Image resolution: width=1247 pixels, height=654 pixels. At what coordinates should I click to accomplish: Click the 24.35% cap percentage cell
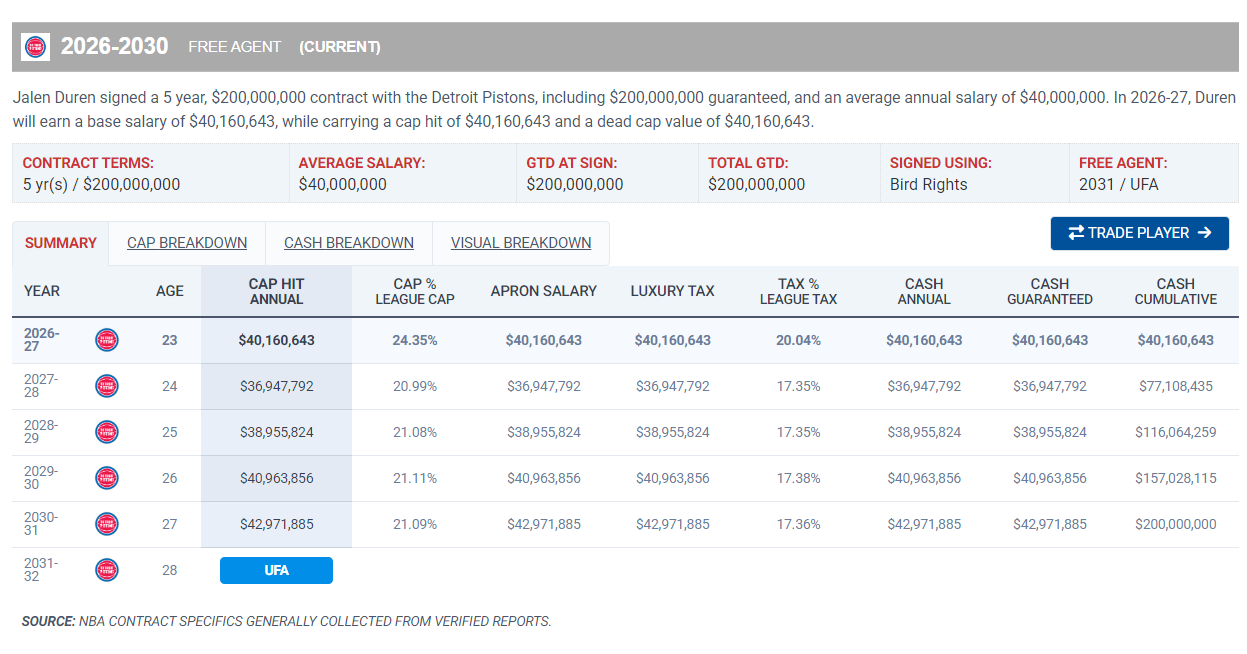[x=415, y=340]
